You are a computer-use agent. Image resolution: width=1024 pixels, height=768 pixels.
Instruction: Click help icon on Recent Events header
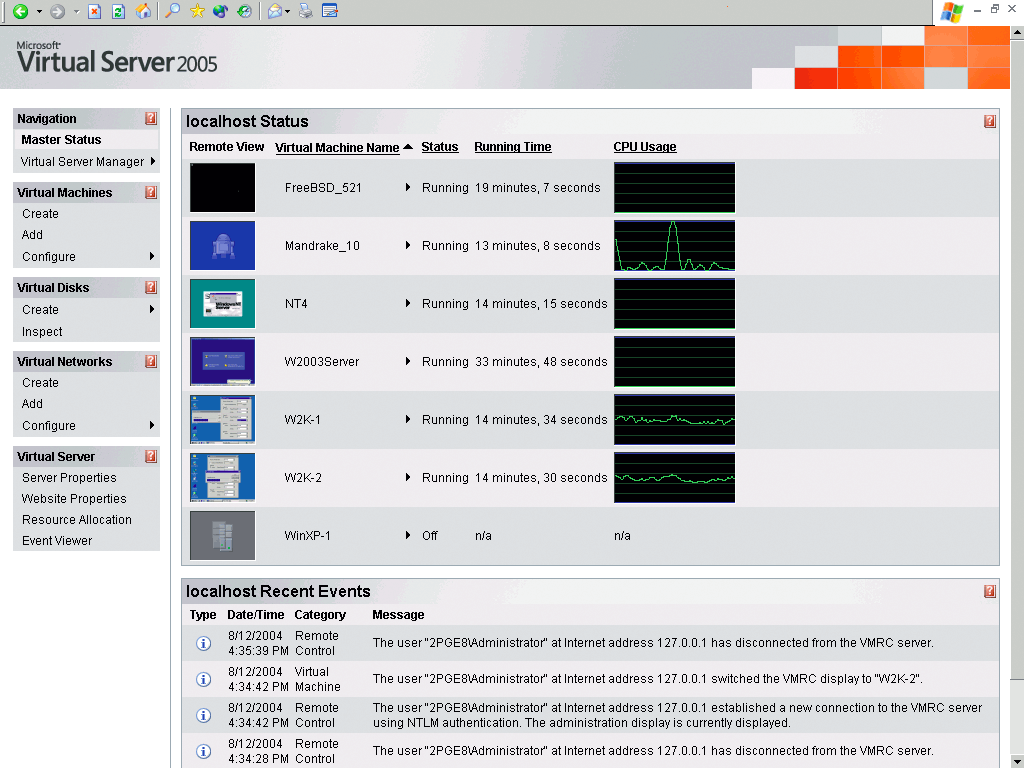coord(989,591)
